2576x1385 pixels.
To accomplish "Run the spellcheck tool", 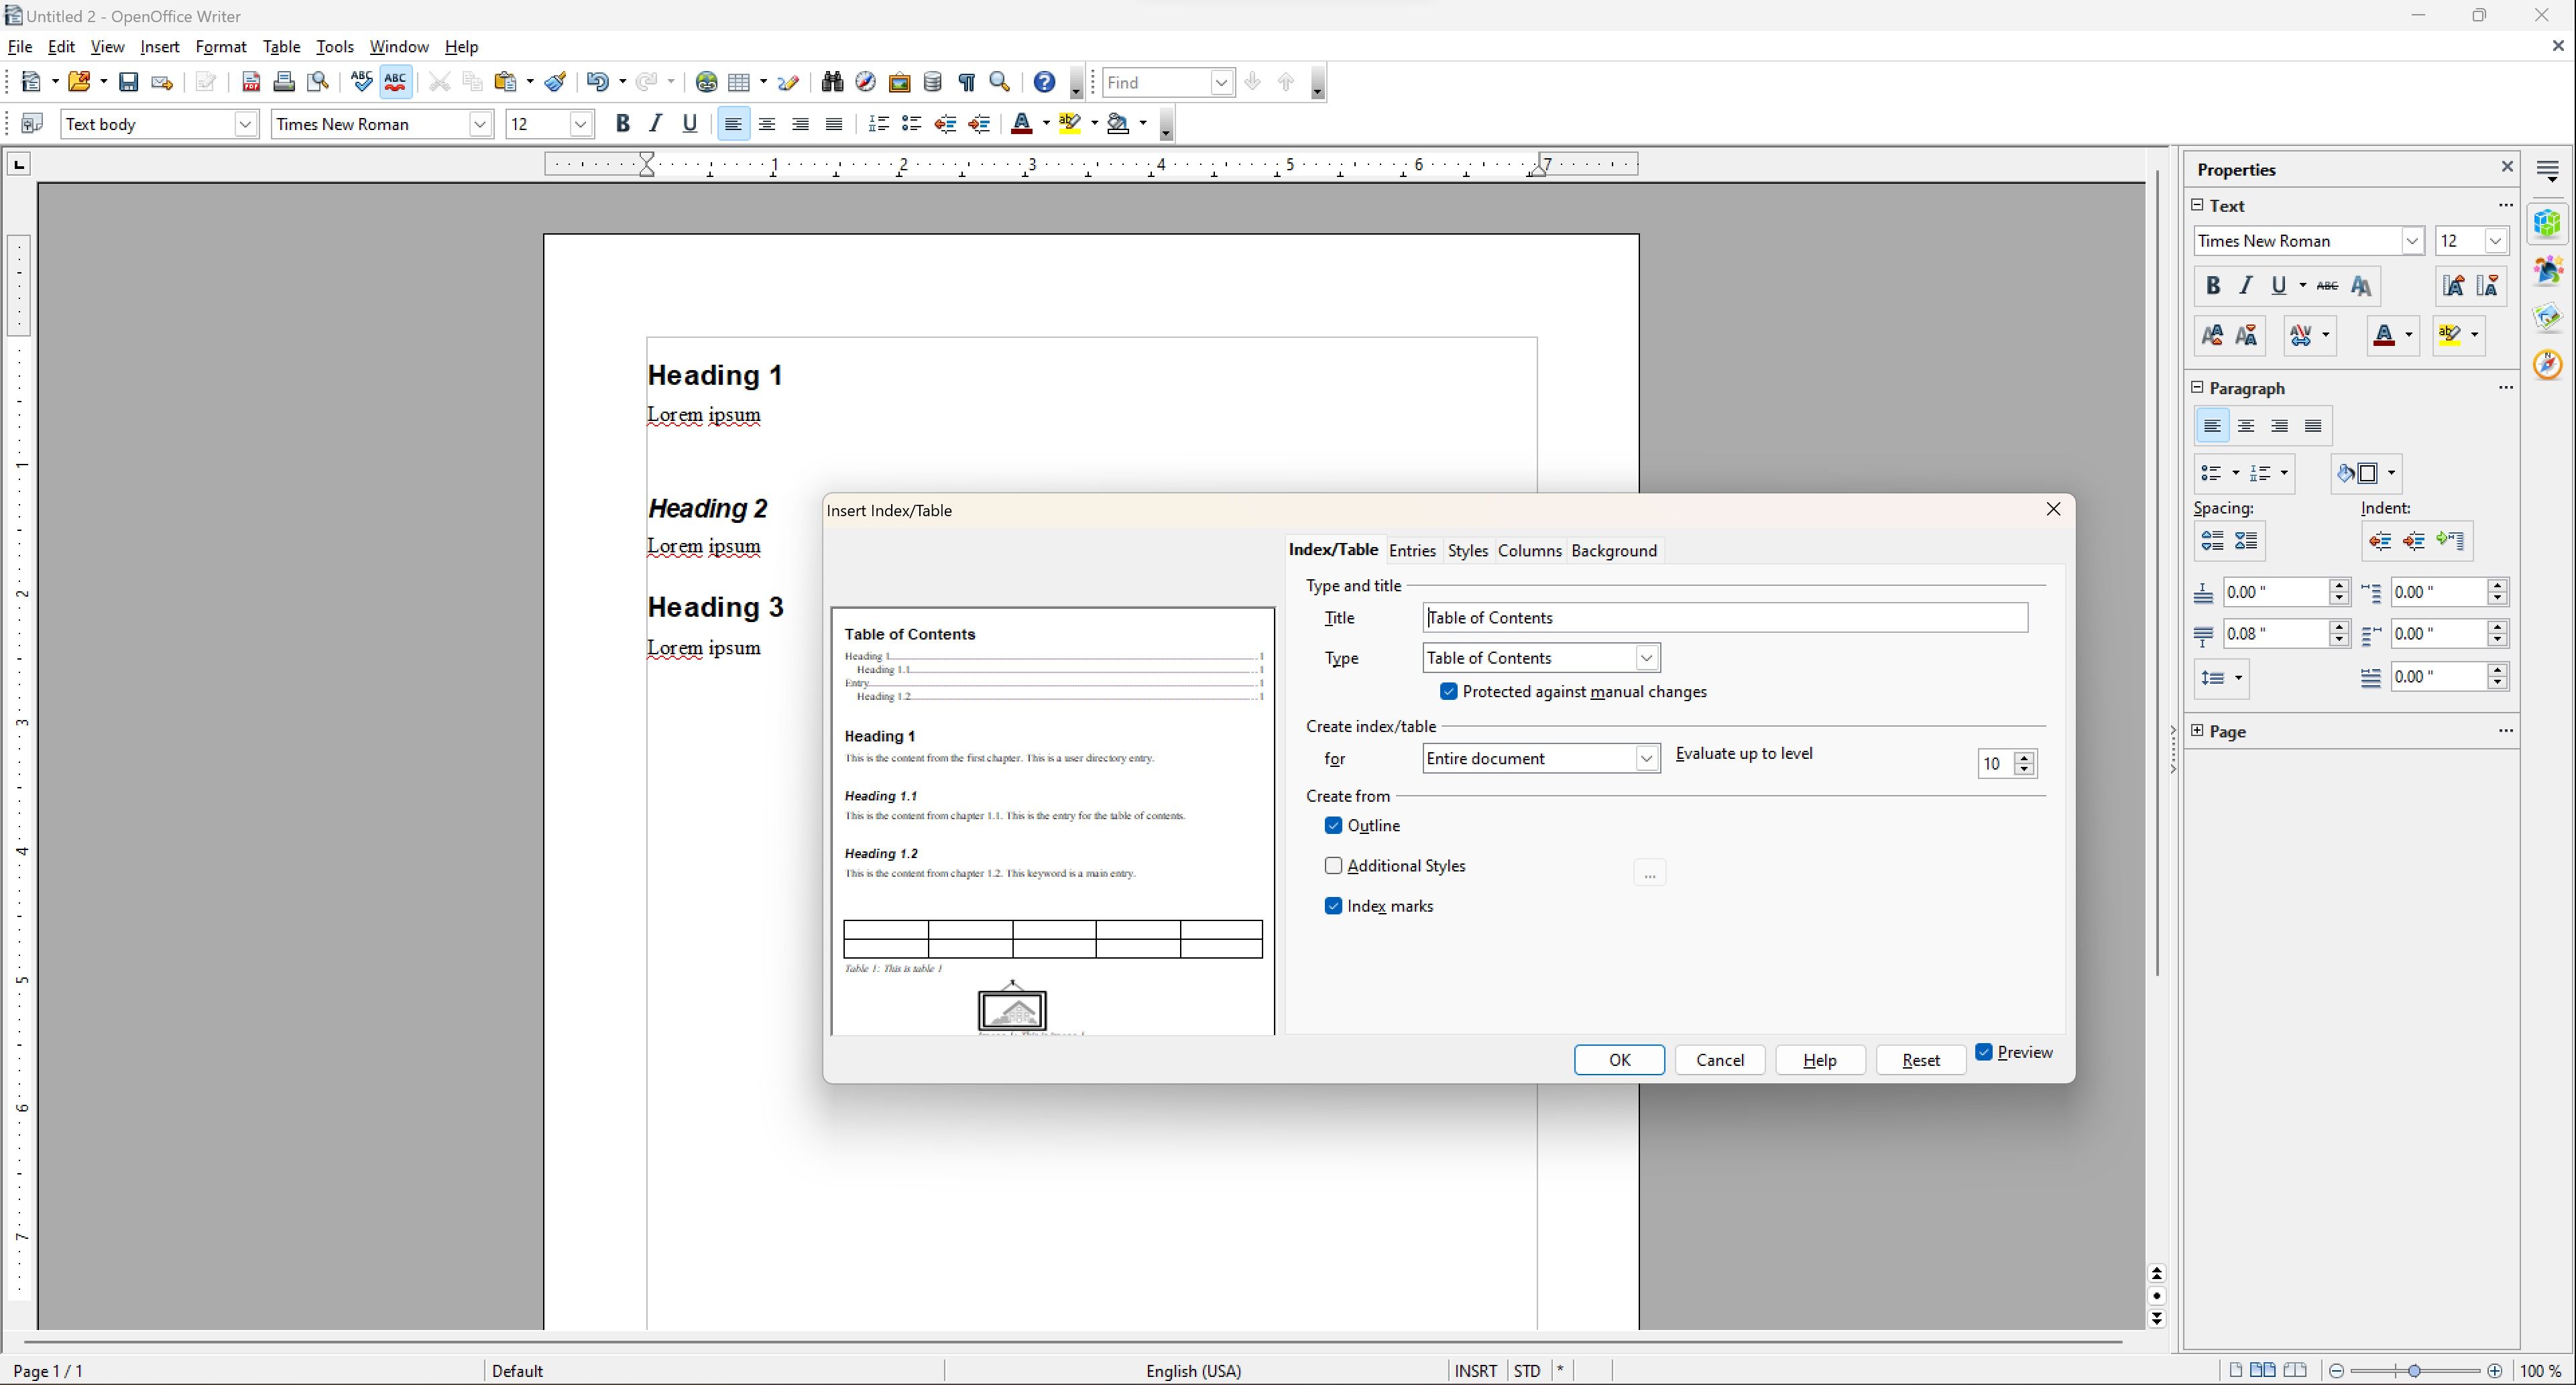I will (361, 82).
